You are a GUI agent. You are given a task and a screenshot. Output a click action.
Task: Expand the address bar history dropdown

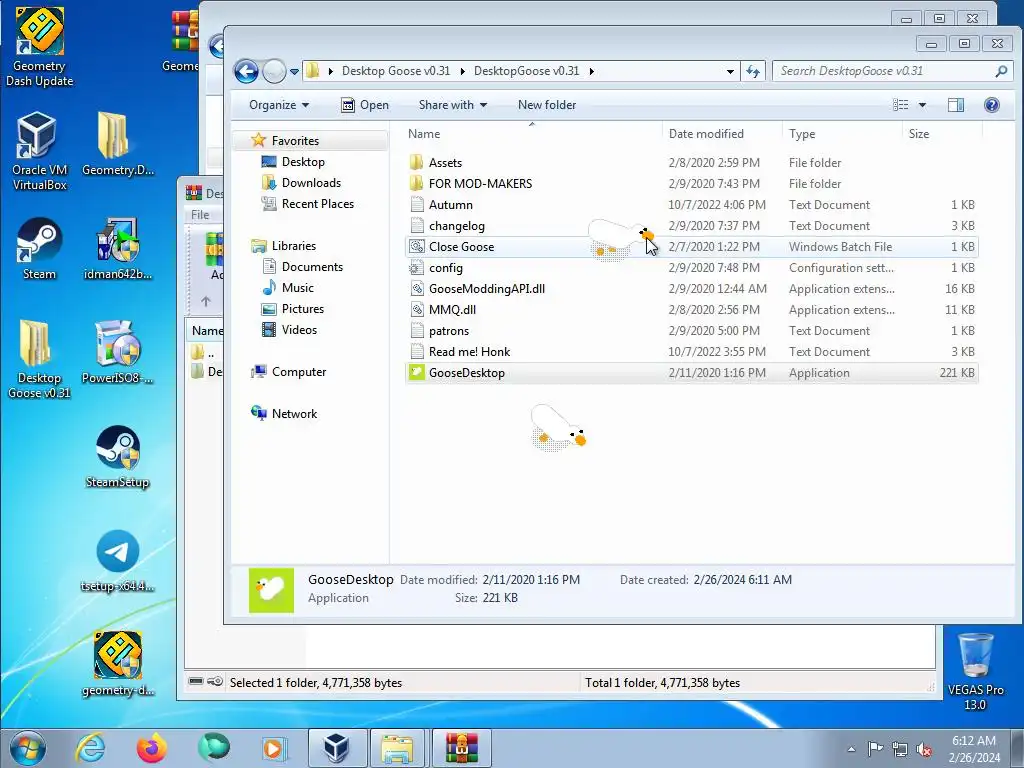(730, 71)
